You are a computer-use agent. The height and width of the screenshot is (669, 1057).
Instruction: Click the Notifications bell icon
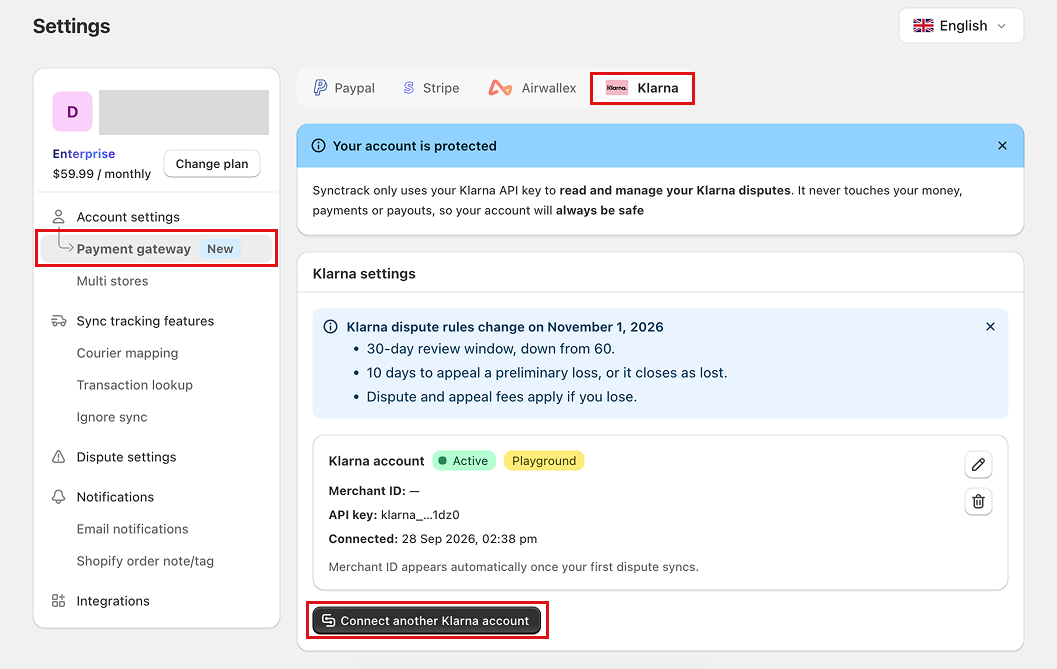point(59,497)
